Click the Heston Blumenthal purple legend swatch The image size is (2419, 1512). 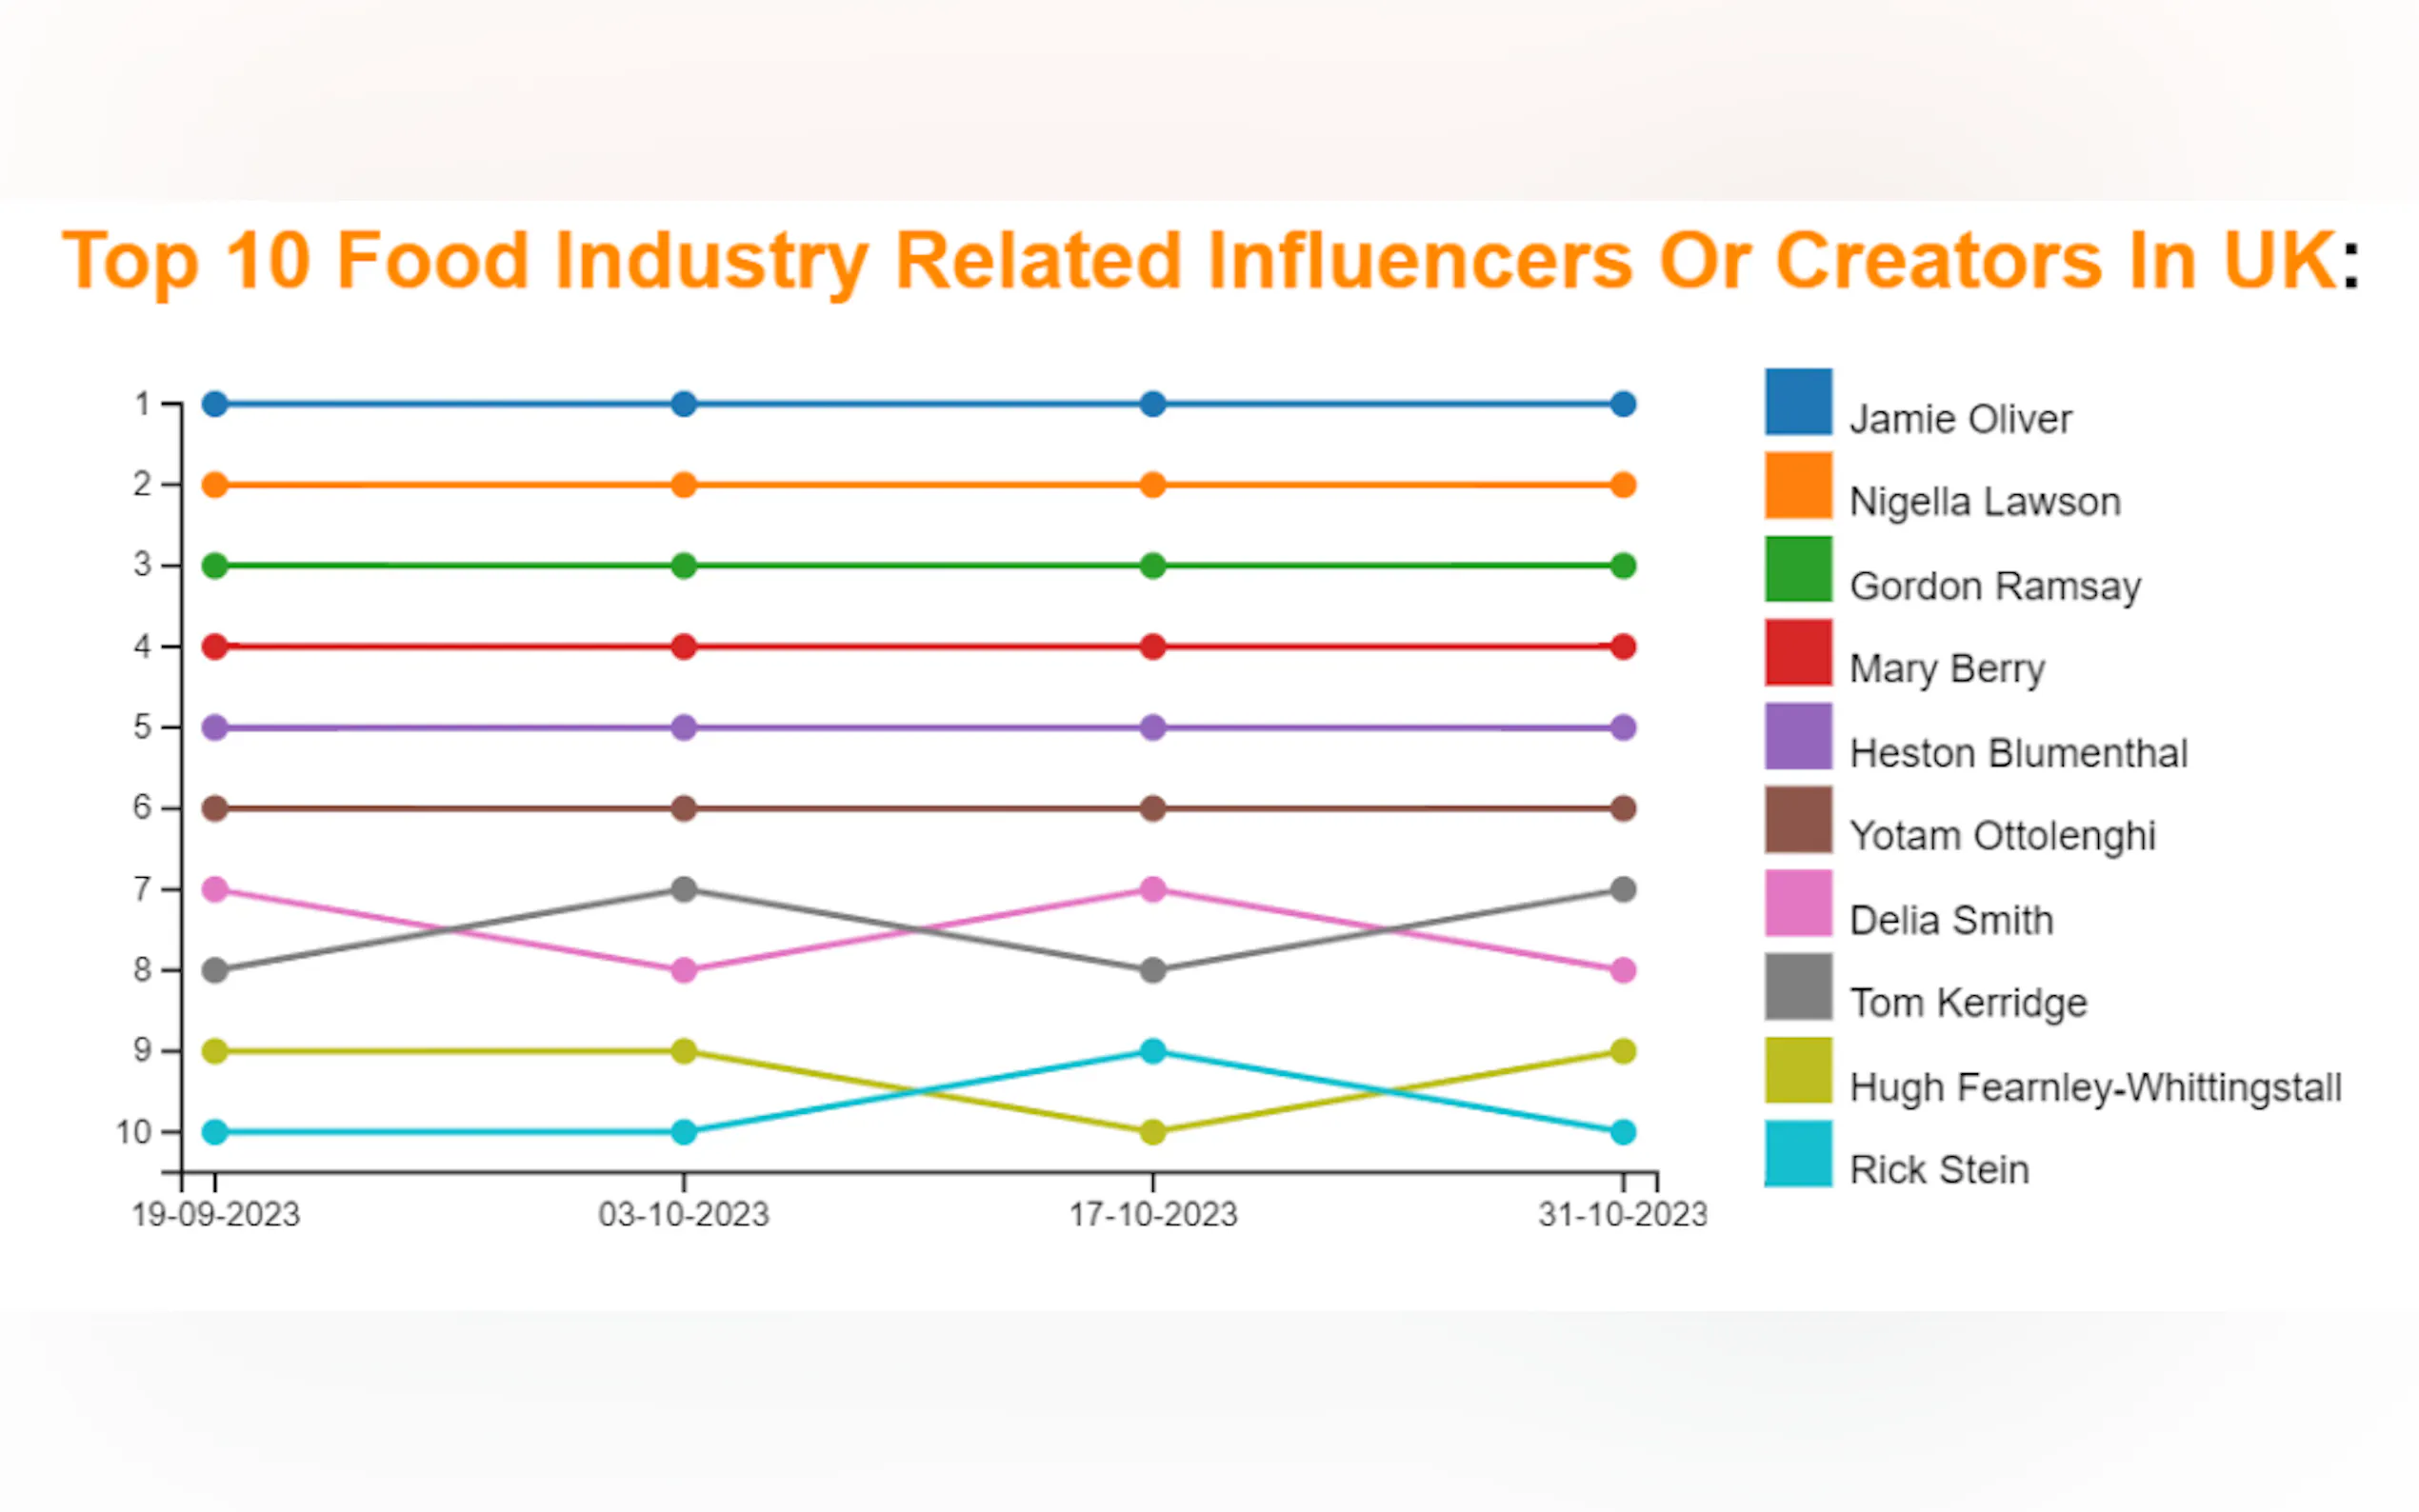pyautogui.click(x=1798, y=737)
